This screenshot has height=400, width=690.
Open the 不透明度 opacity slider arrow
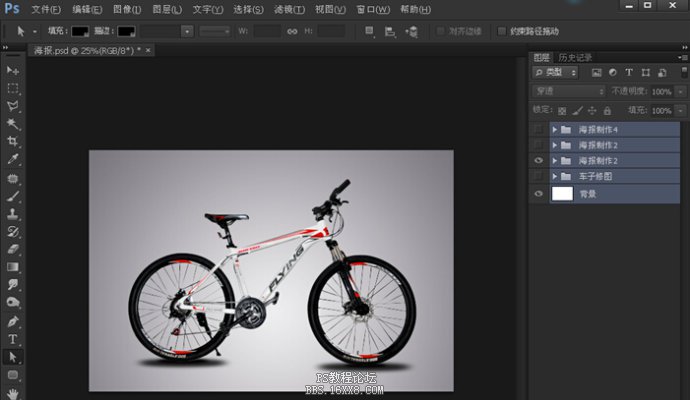681,92
